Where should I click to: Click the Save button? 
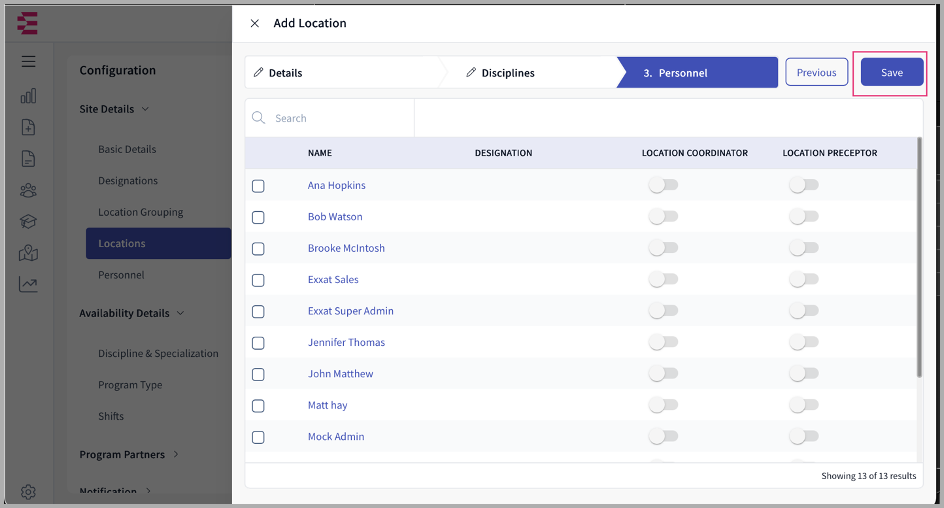(x=891, y=73)
